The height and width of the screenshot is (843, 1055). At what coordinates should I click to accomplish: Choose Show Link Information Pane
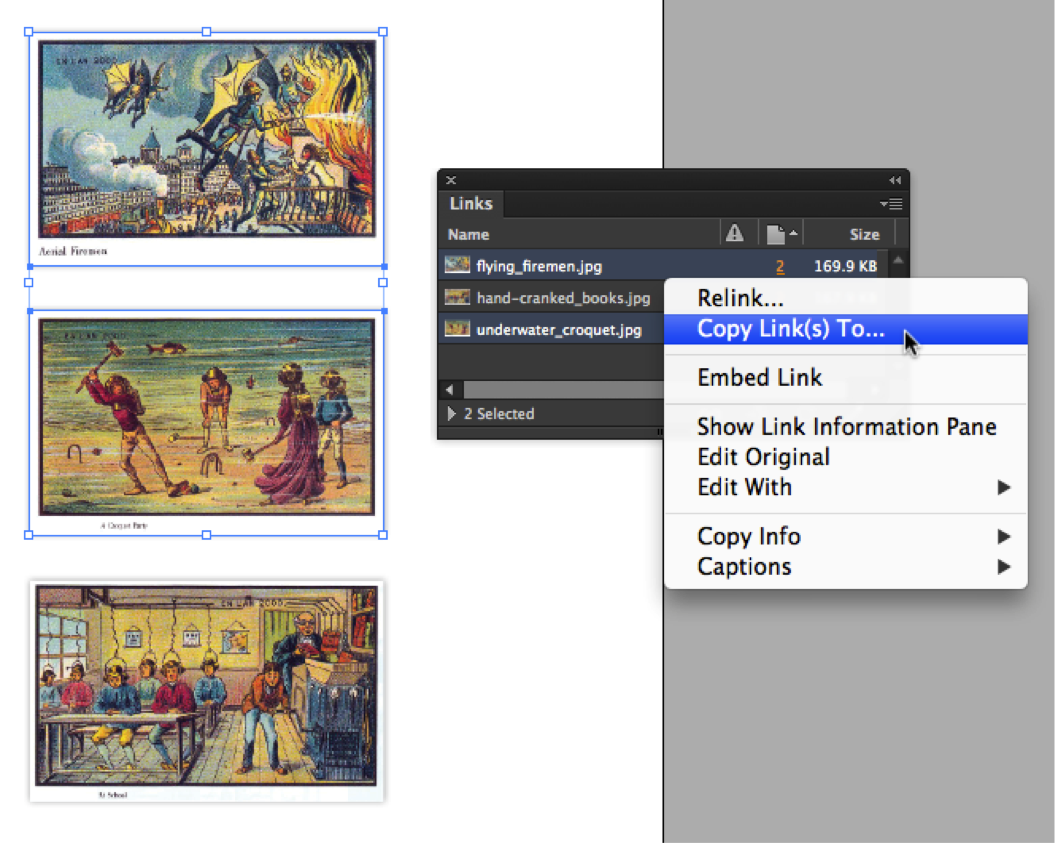click(845, 426)
